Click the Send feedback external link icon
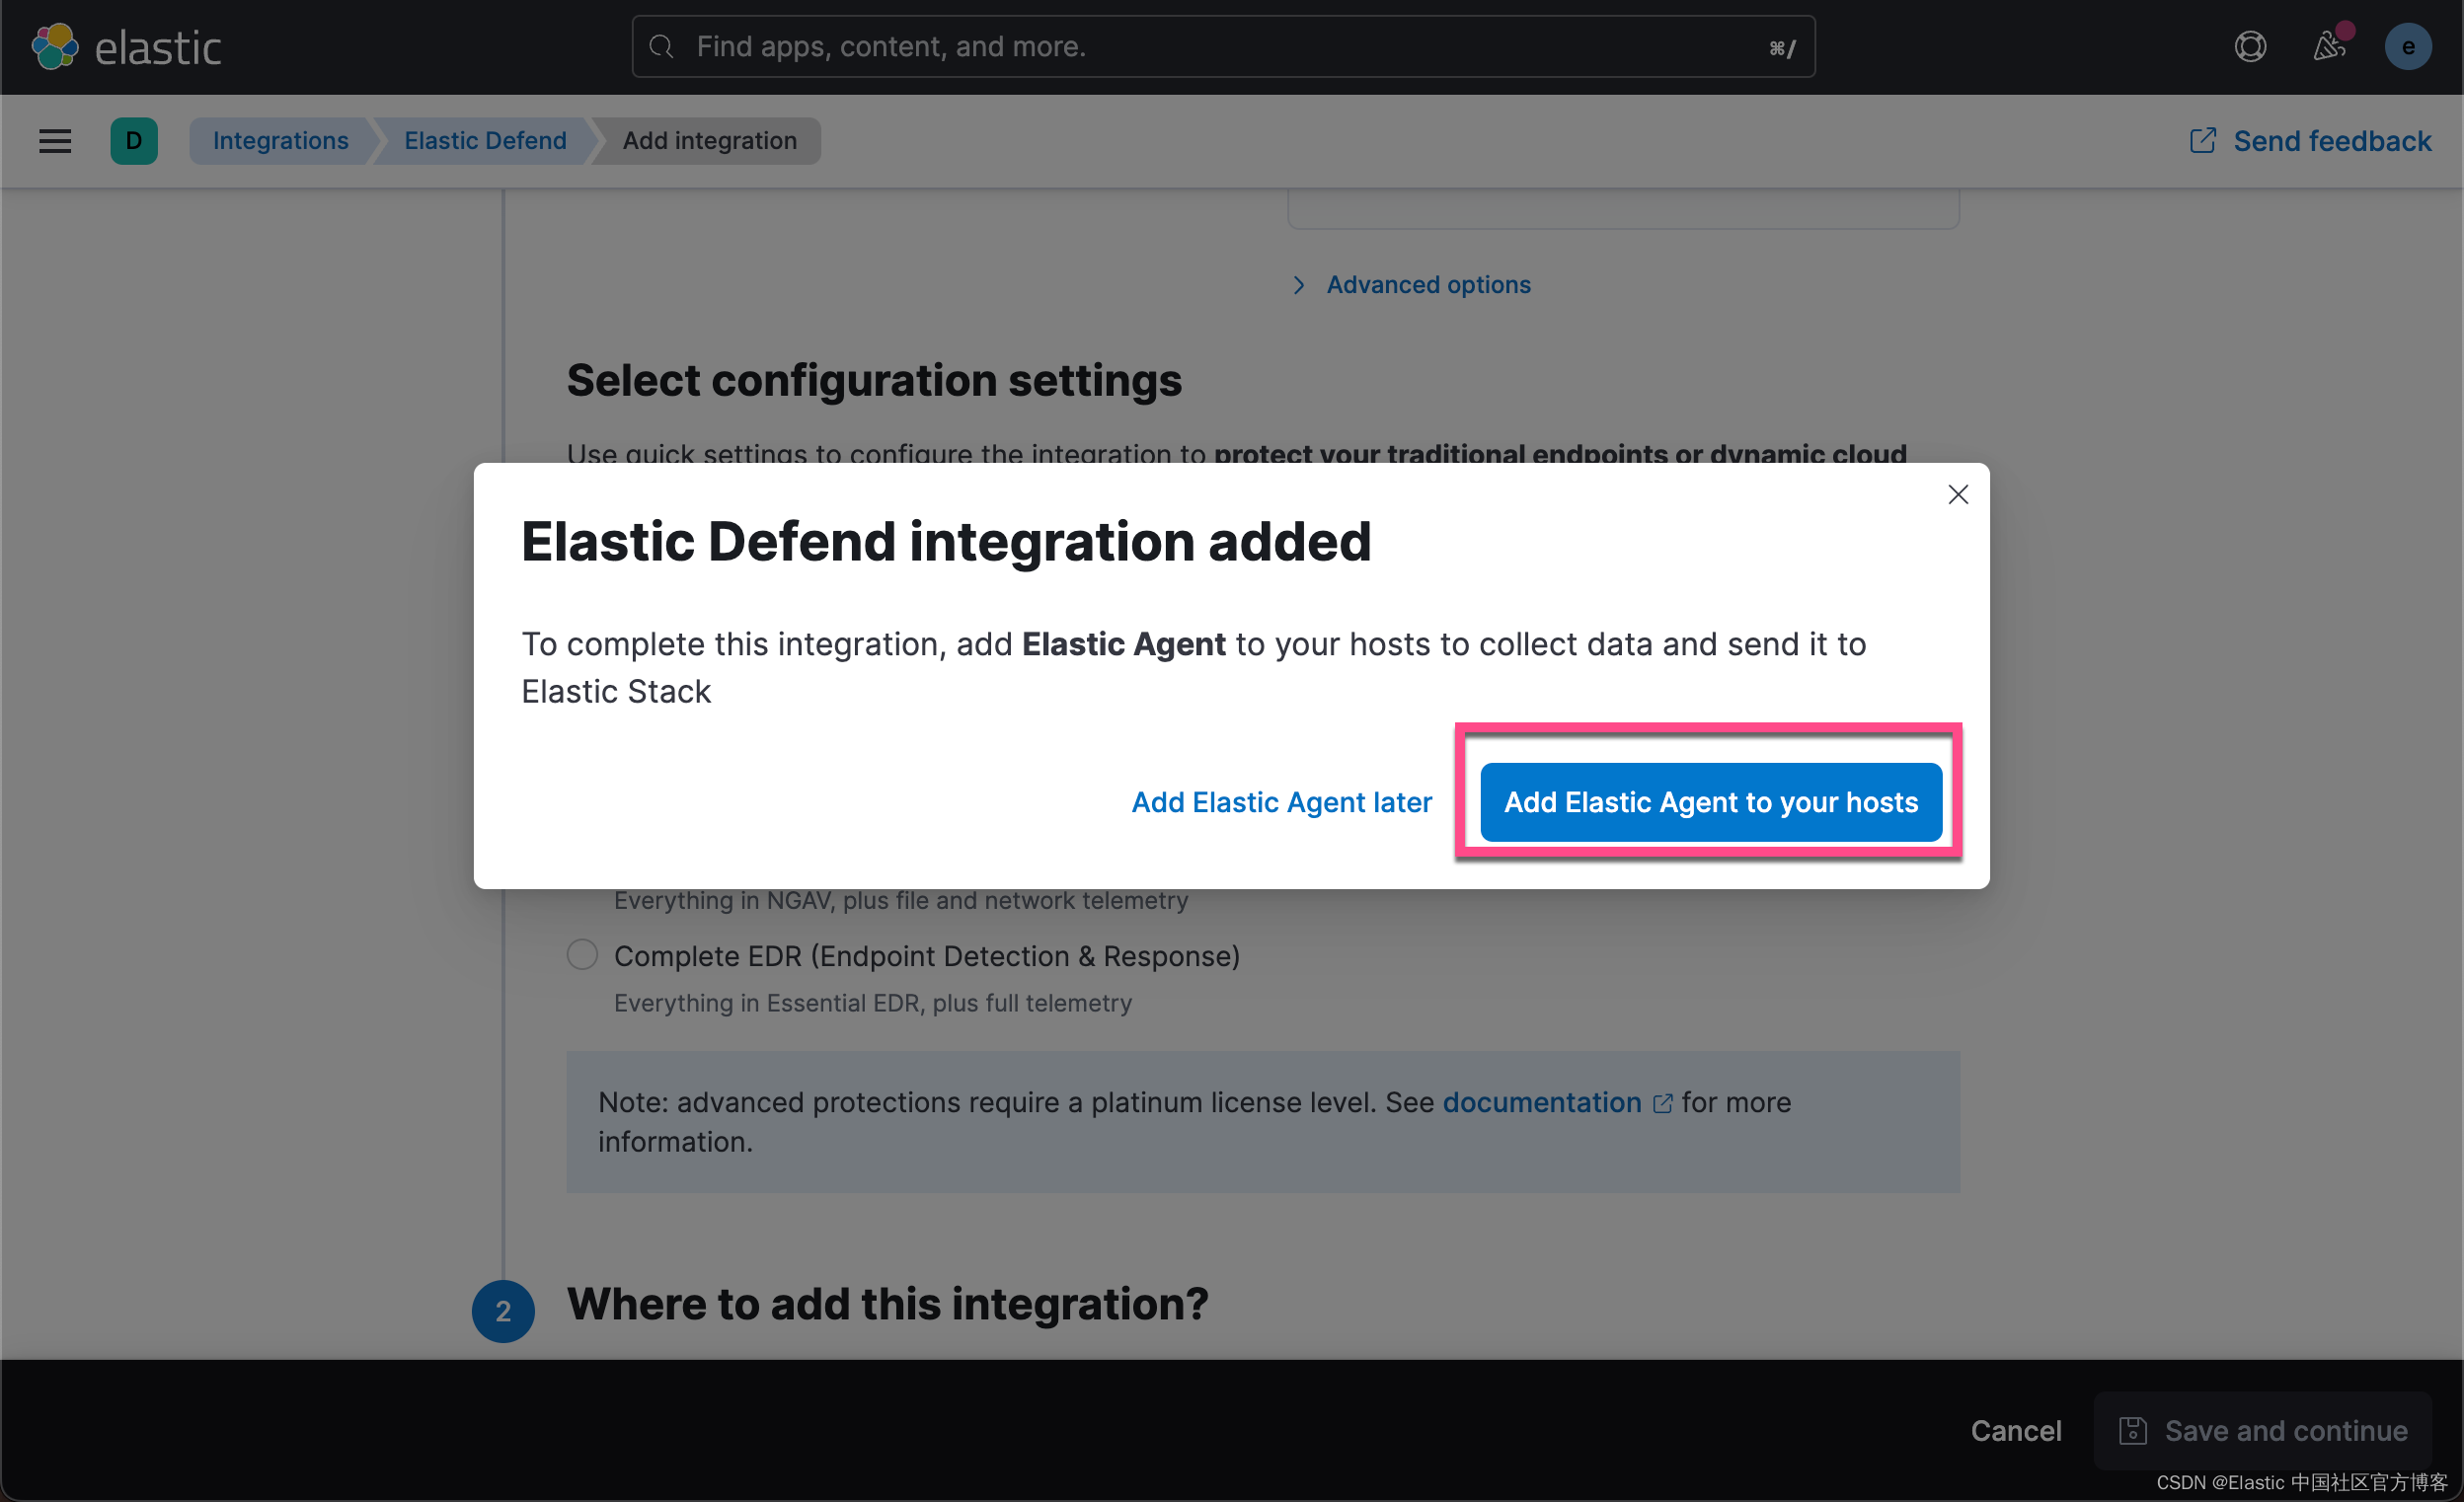2464x1502 pixels. [x=2202, y=141]
